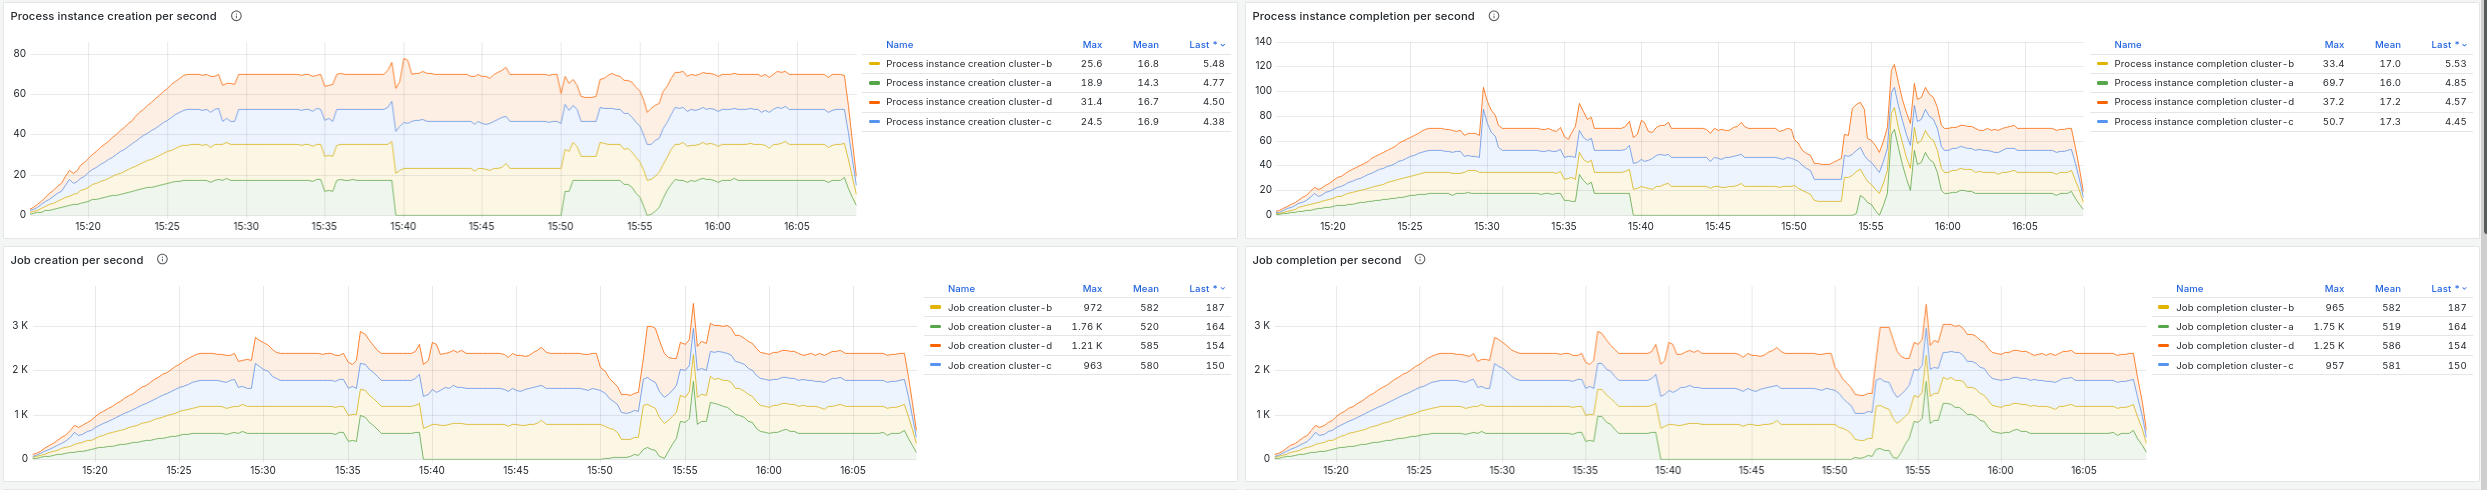Isolate series Job creation cluster-c
The height and width of the screenshot is (490, 2487).
pyautogui.click(x=999, y=366)
